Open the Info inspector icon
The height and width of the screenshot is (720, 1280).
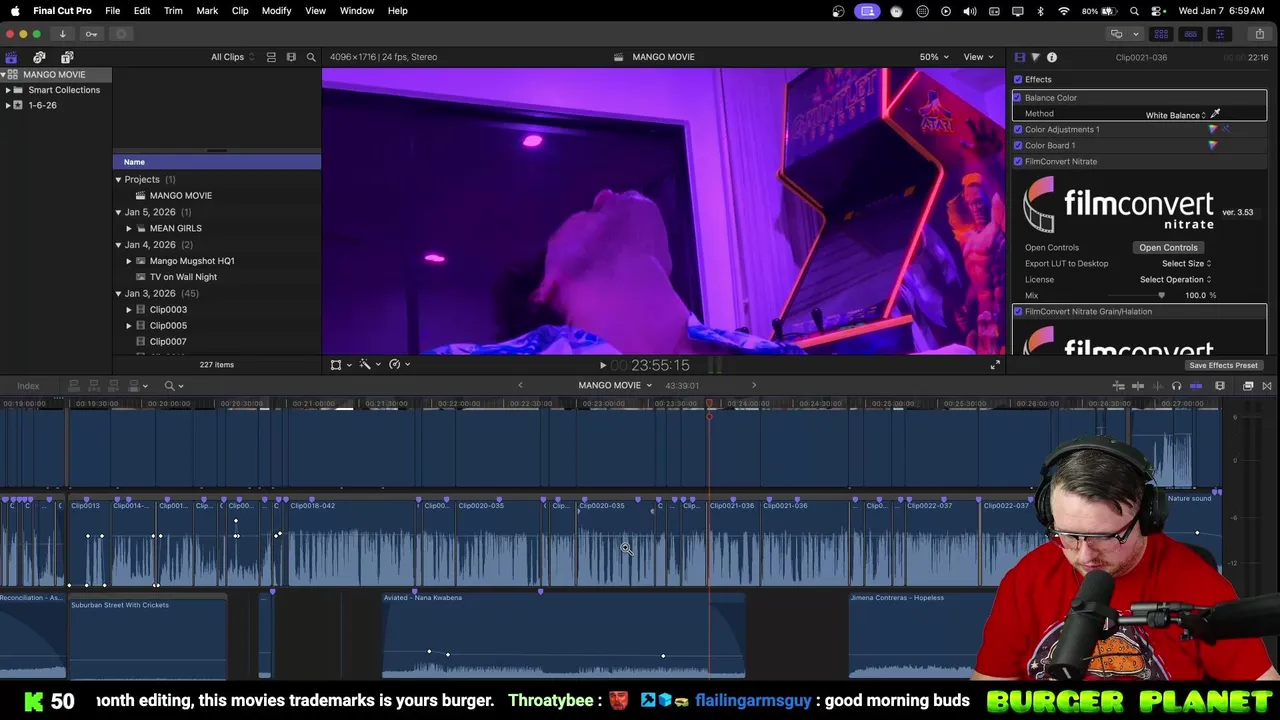click(x=1052, y=57)
